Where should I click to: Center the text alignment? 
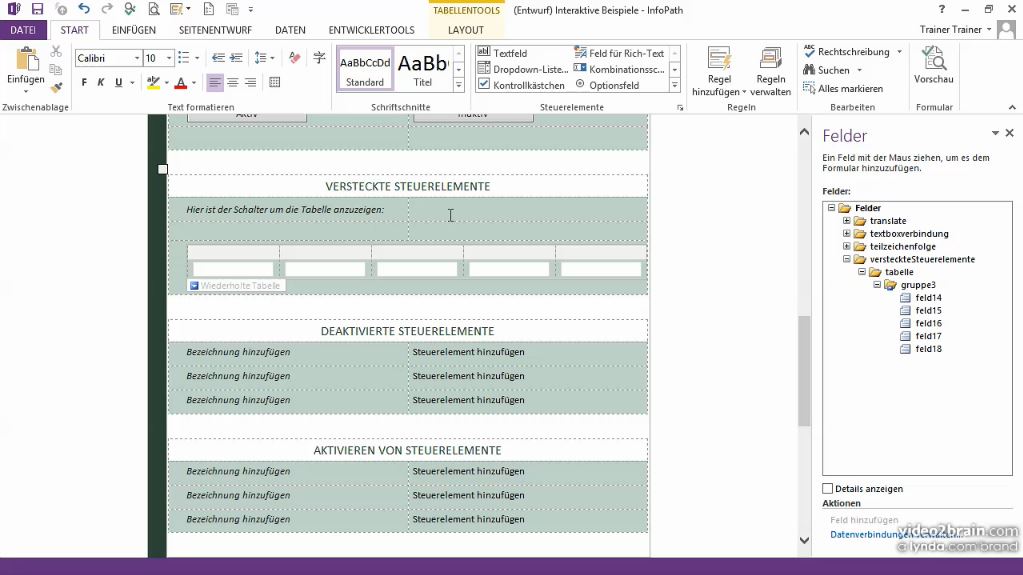tap(232, 82)
